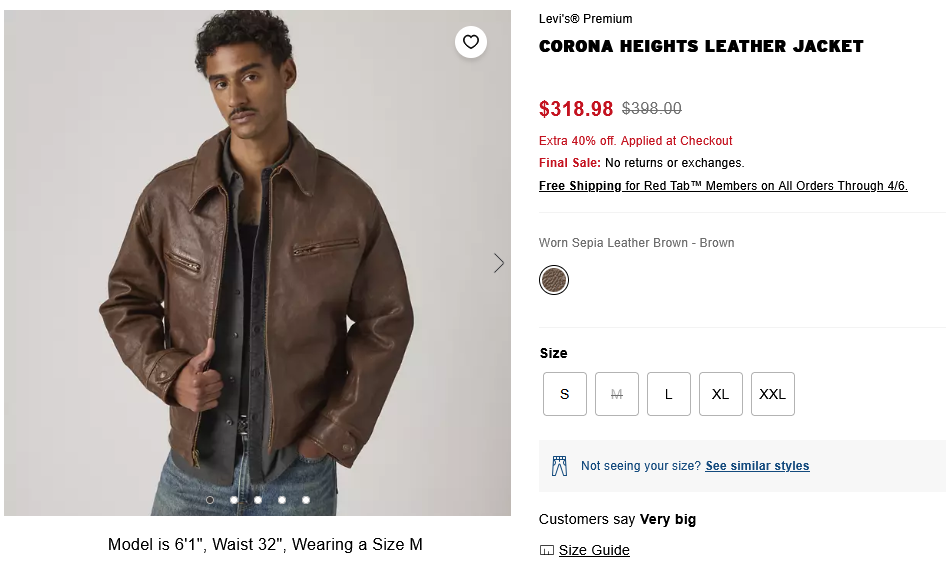Select size XXL
946x576 pixels.
coord(773,394)
